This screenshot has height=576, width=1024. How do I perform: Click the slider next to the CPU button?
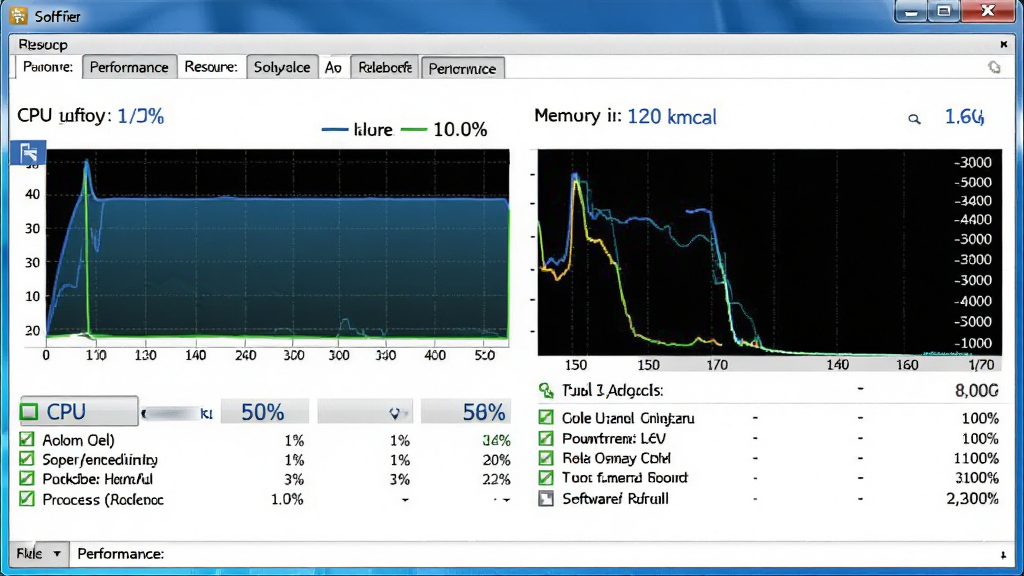click(x=170, y=413)
